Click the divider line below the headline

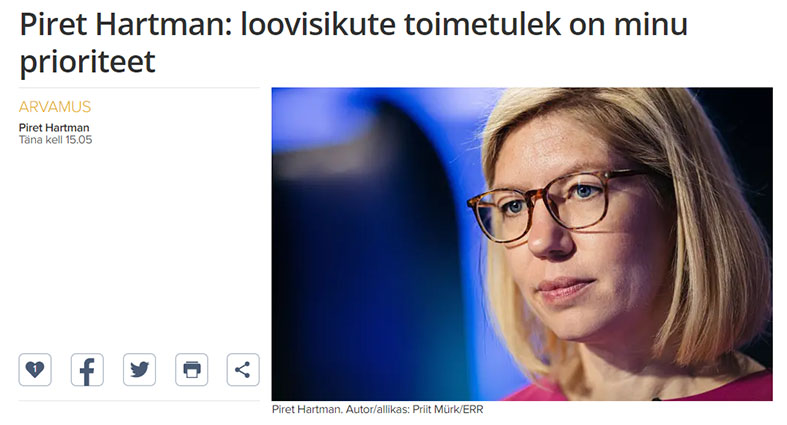[139, 88]
